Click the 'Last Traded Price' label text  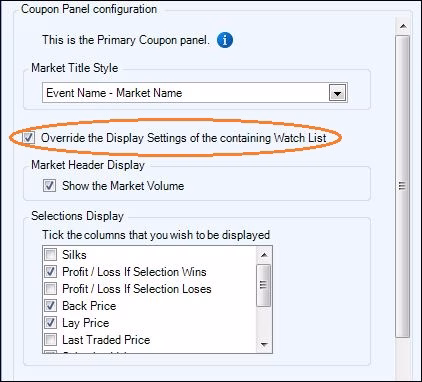click(106, 340)
